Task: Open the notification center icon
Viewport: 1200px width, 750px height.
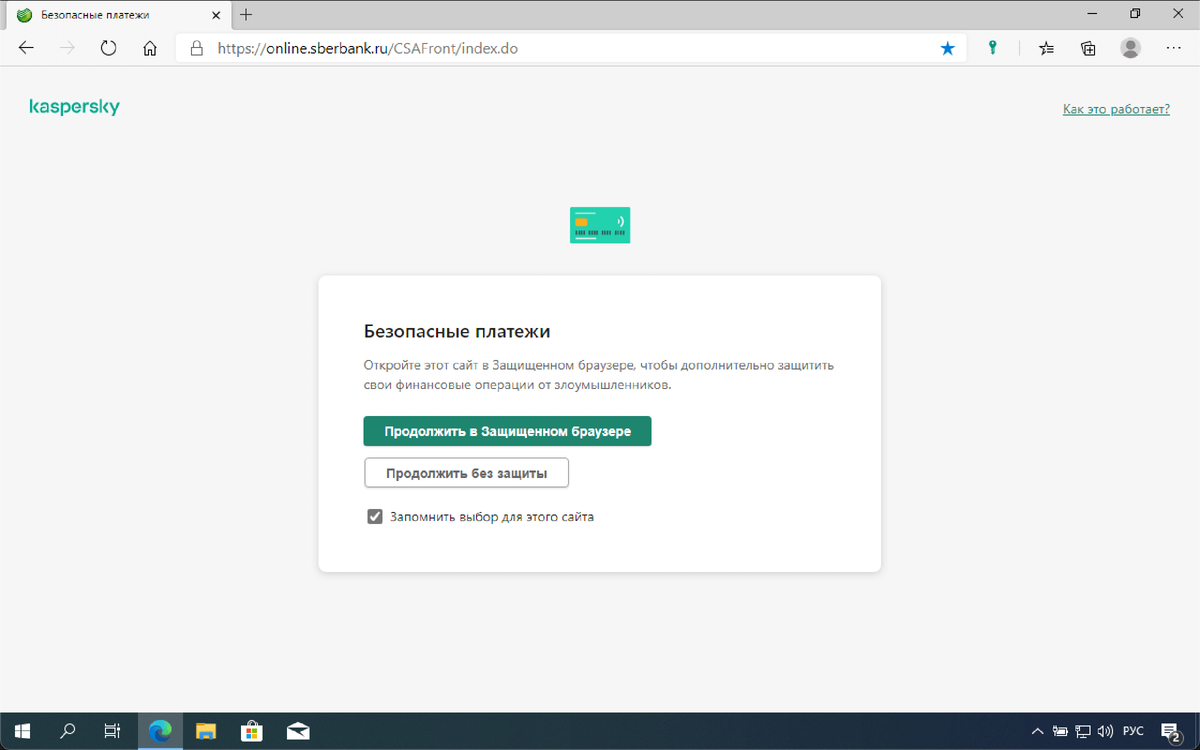Action: click(x=1171, y=731)
